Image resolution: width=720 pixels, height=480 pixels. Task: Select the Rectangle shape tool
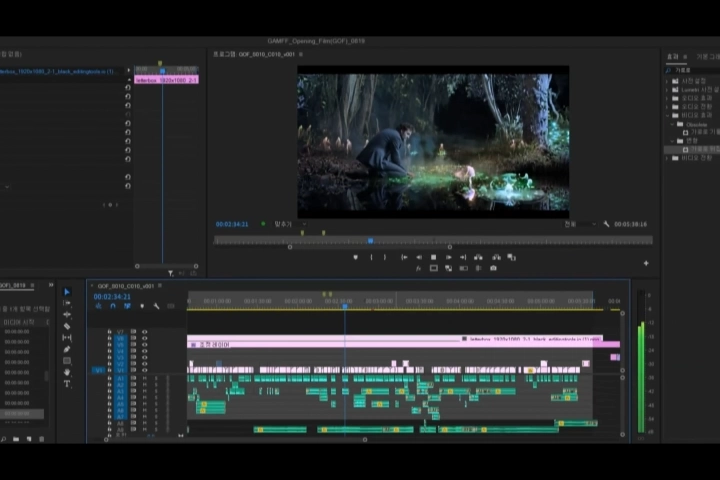point(67,361)
